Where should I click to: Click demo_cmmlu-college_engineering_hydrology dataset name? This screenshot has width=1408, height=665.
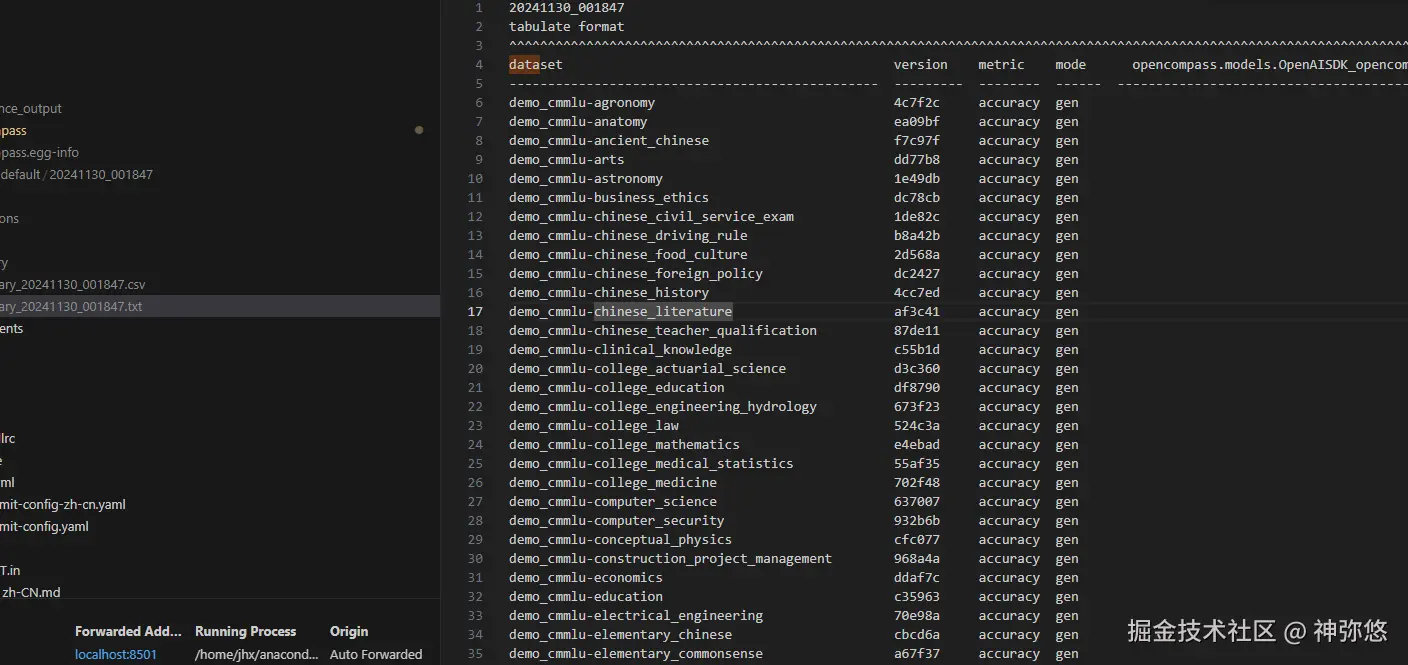(x=663, y=406)
